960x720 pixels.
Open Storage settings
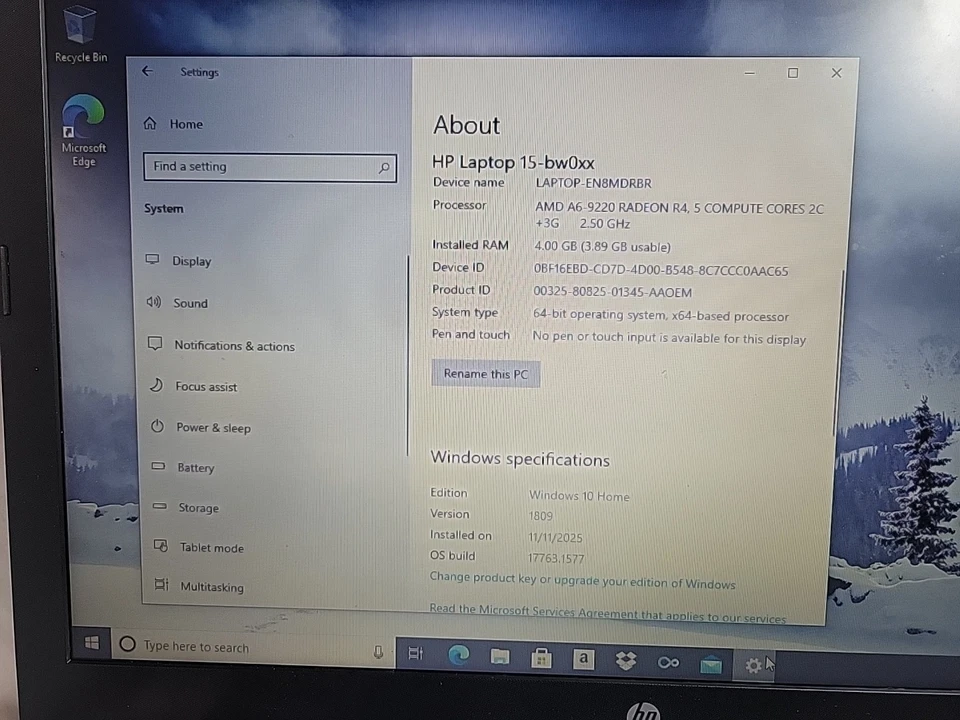[198, 507]
